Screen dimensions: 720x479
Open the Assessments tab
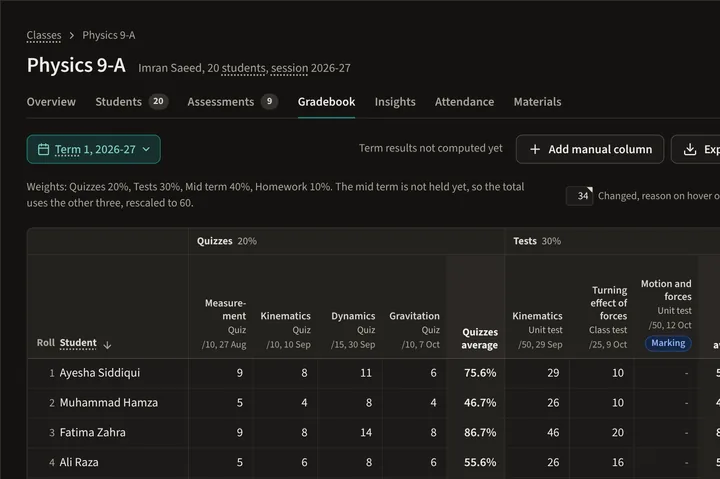[x=232, y=102]
